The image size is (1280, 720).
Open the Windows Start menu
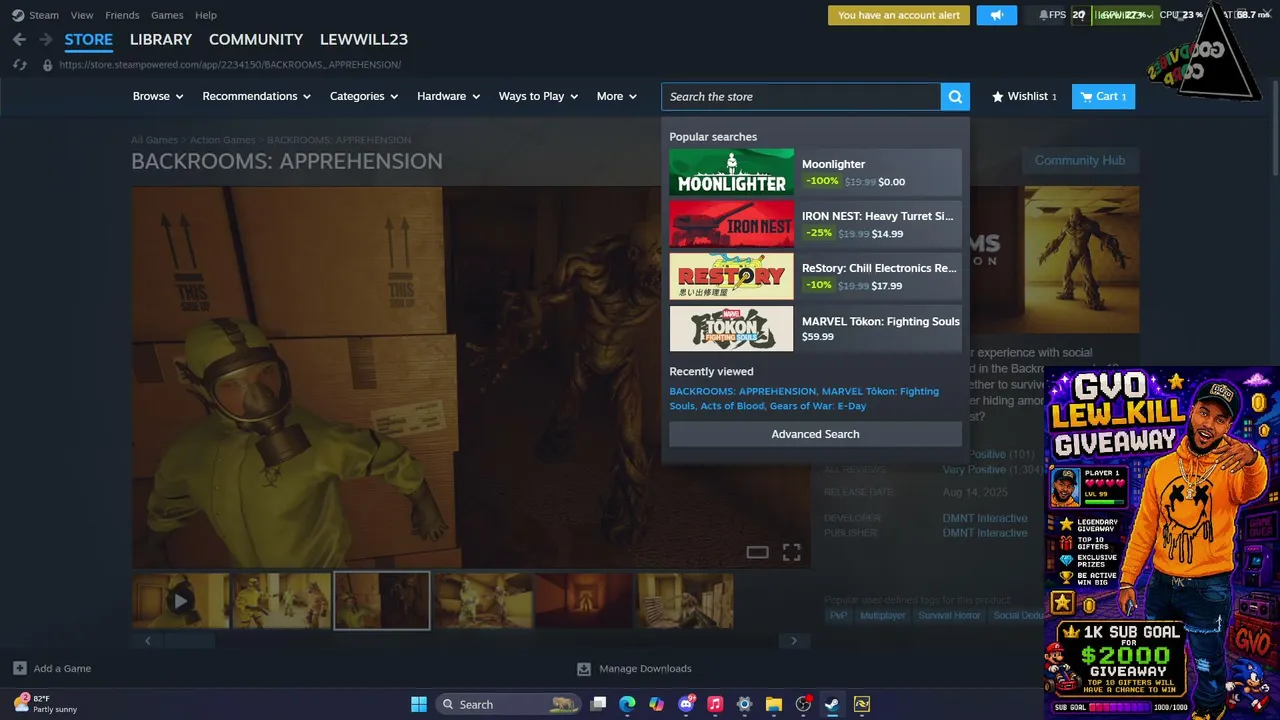[x=419, y=704]
